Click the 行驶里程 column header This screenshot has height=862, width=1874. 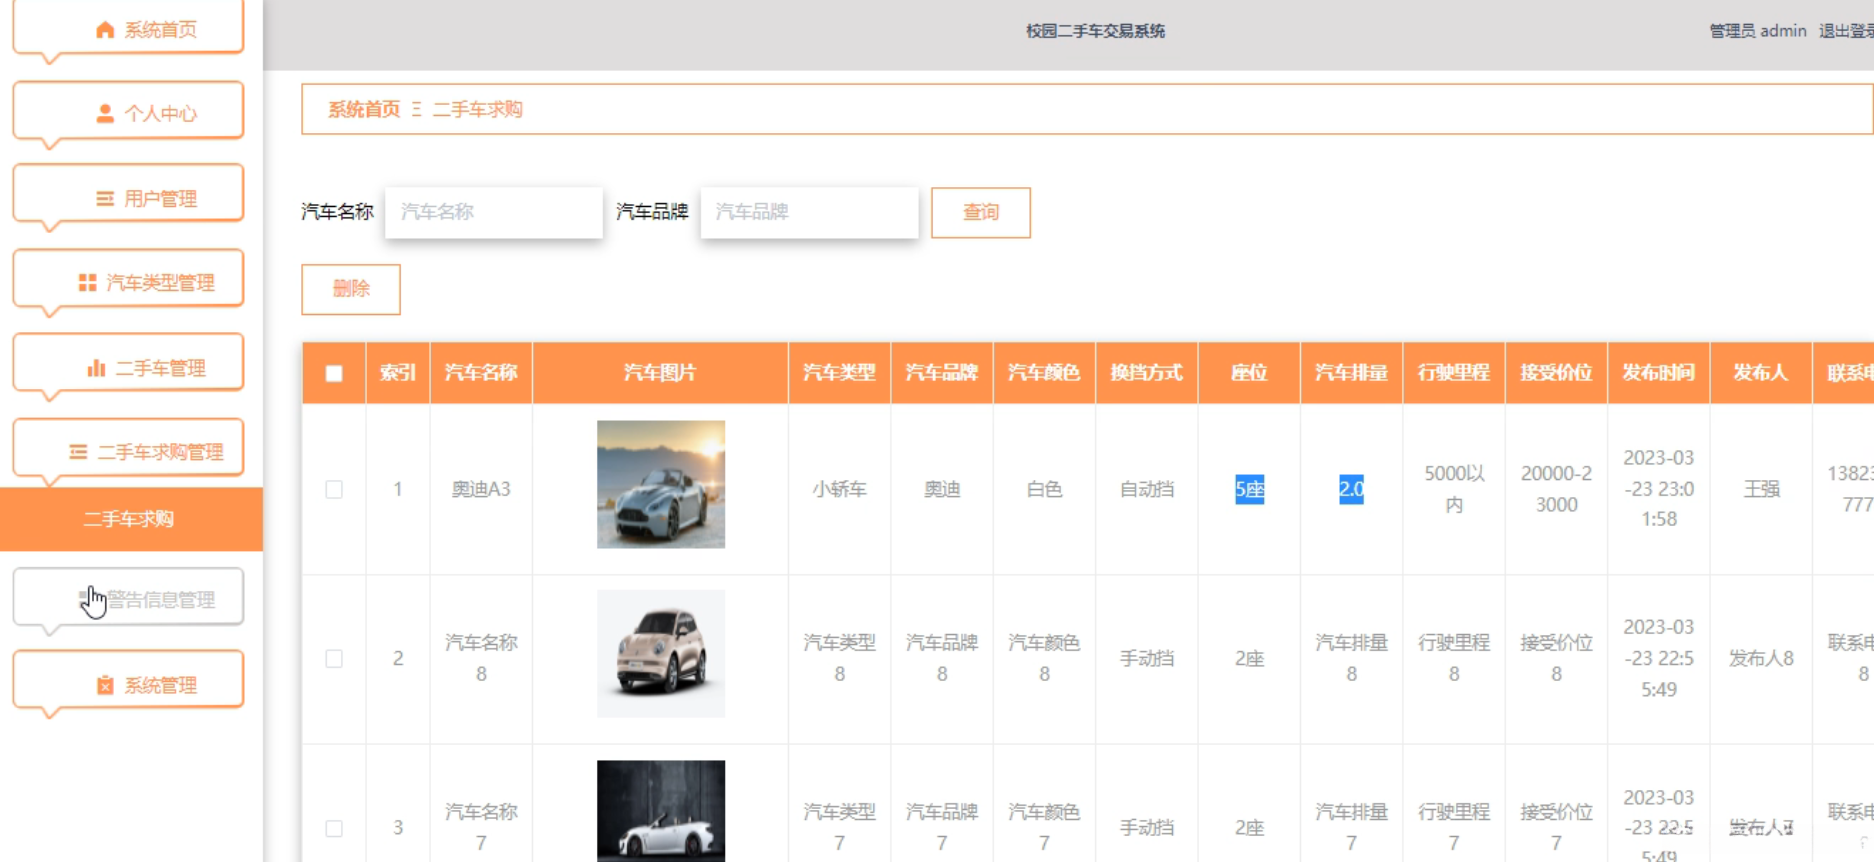[x=1454, y=373]
